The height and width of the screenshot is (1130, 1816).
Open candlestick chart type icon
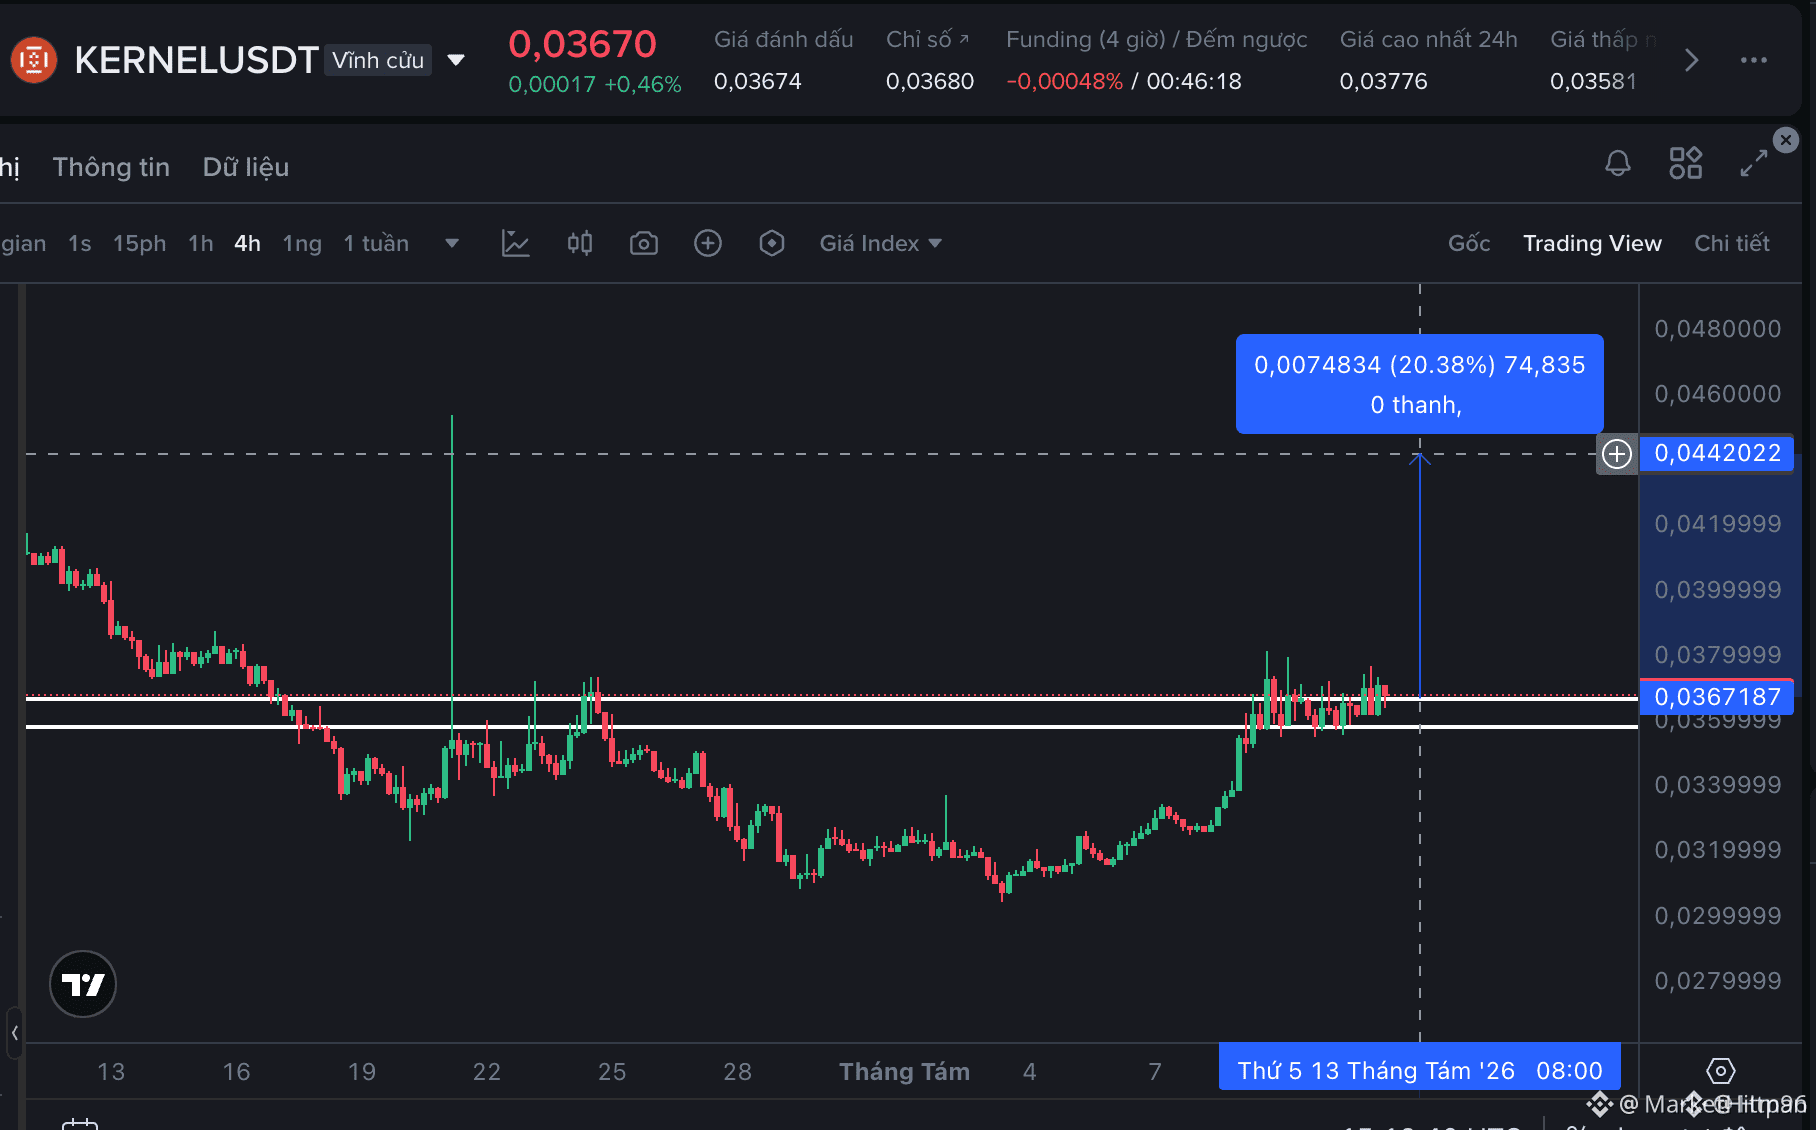point(580,243)
